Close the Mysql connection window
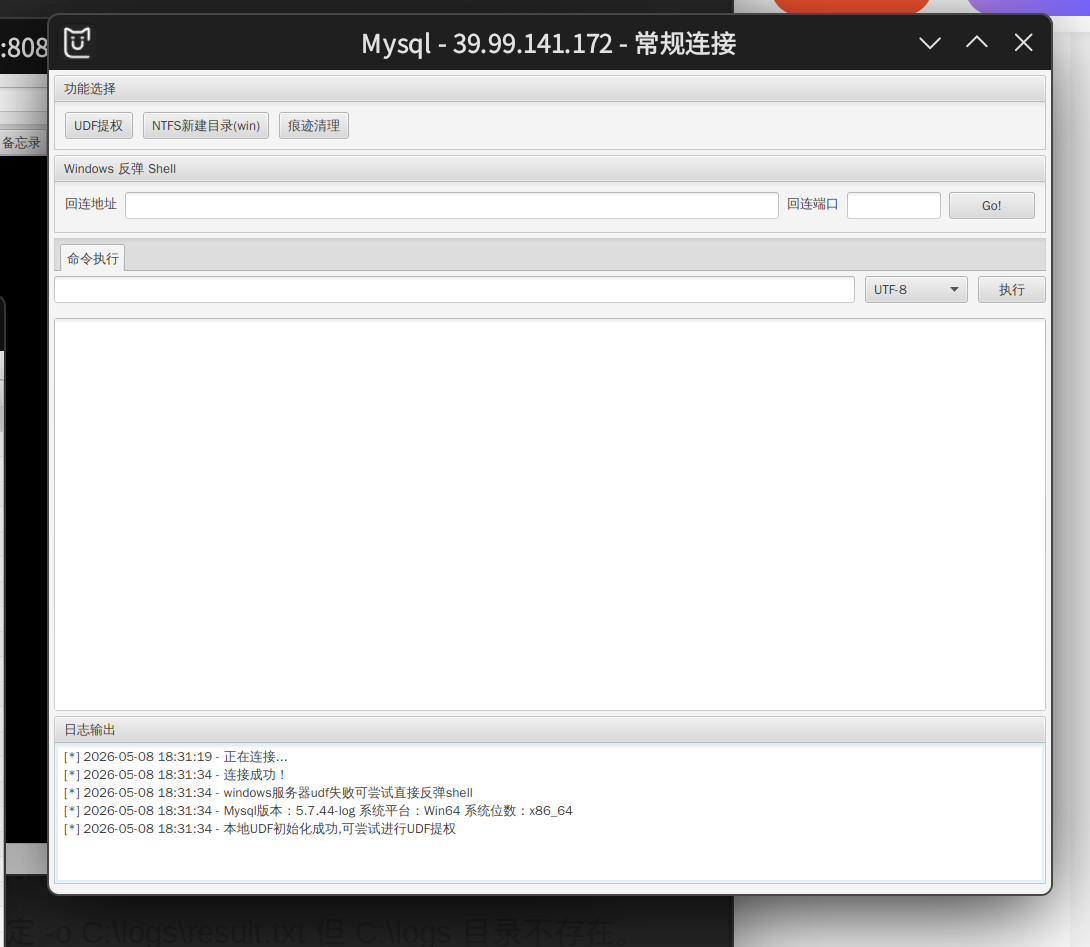Viewport: 1090px width, 947px height. coord(1023,42)
